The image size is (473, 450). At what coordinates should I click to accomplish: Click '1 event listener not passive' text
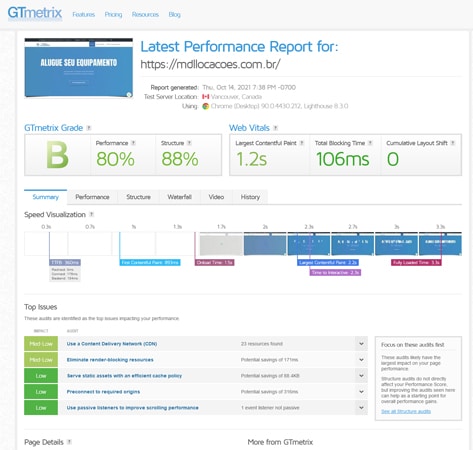coord(270,408)
